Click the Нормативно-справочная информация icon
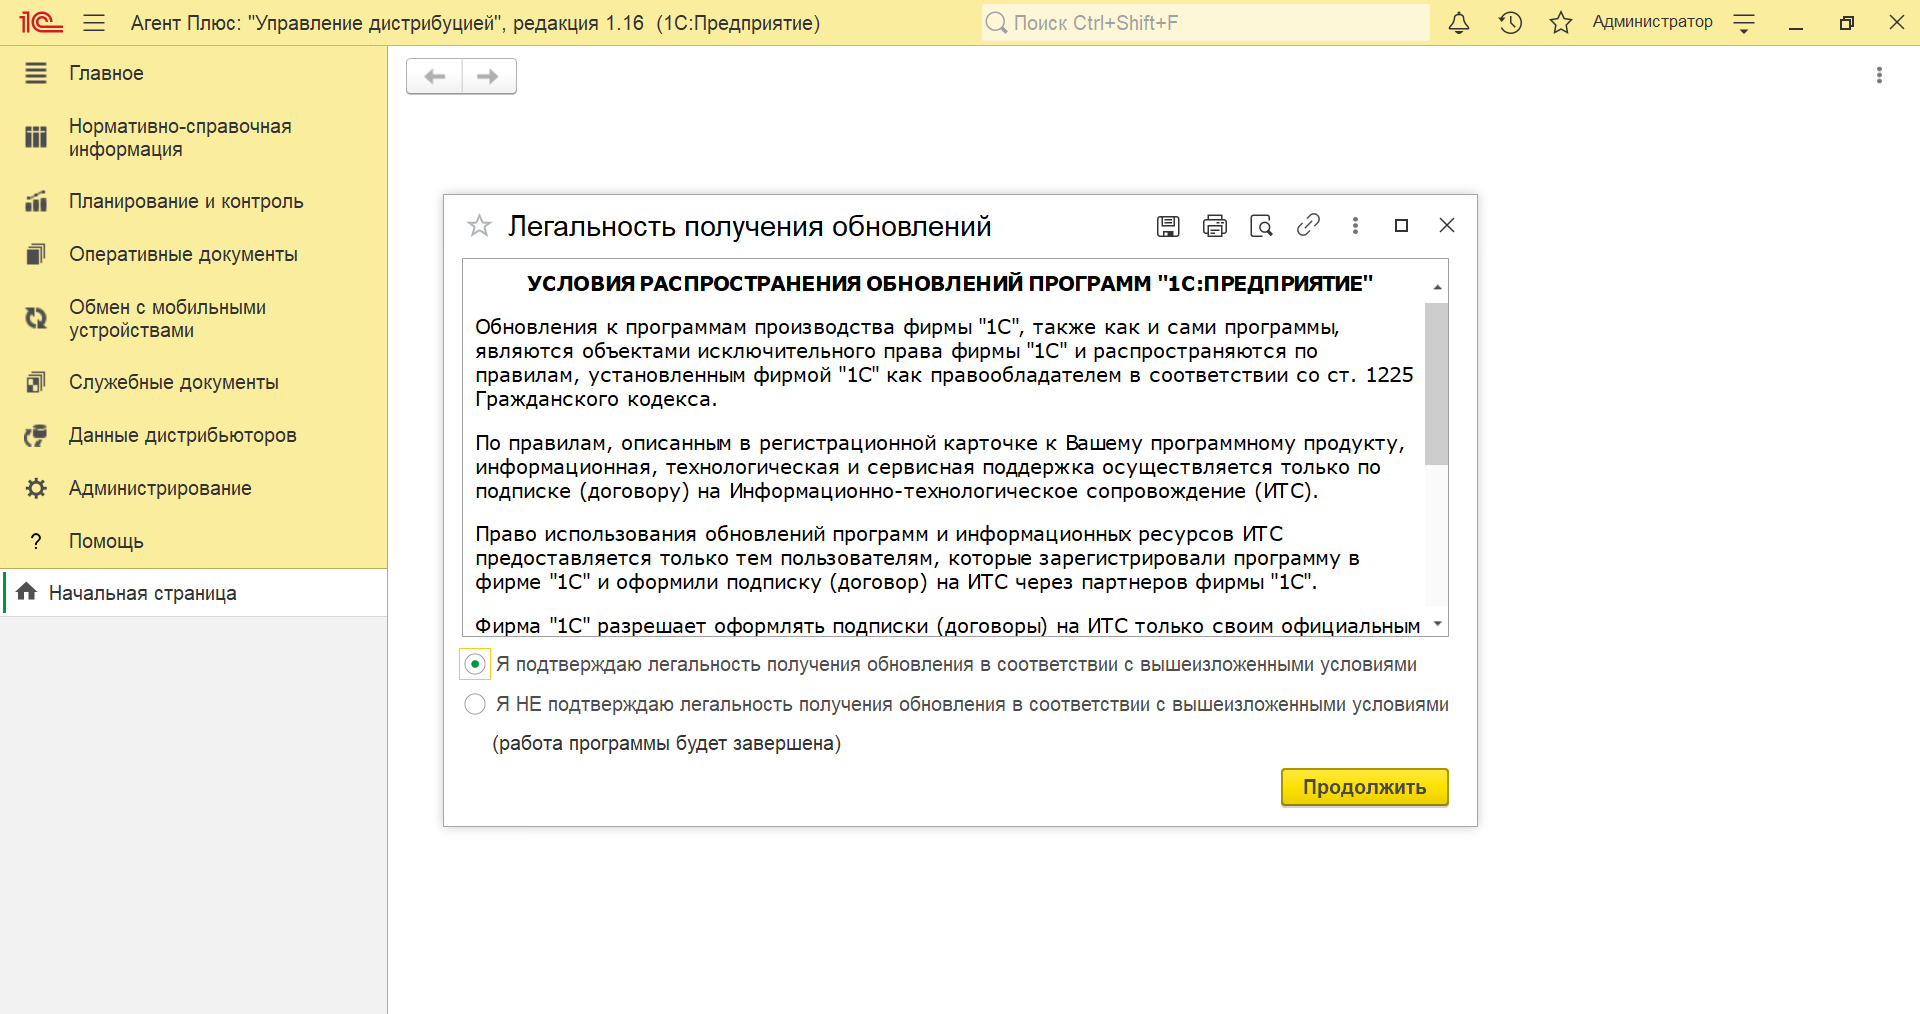The image size is (1920, 1014). click(36, 137)
